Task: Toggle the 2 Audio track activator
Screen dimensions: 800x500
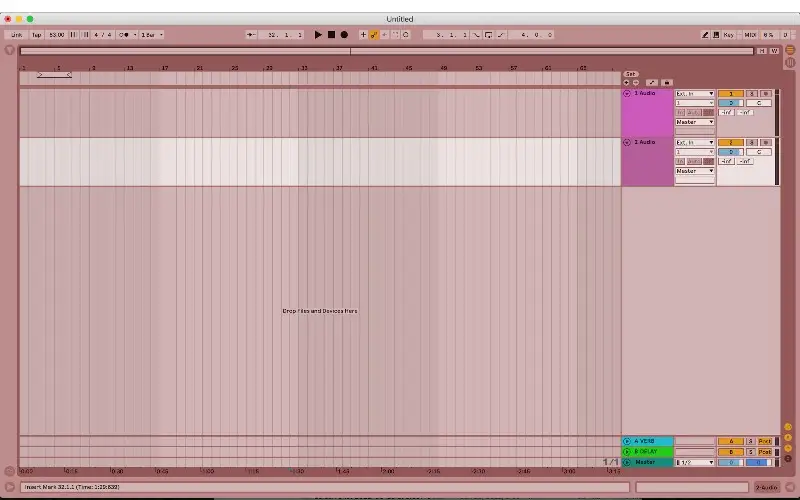Action: (731, 143)
